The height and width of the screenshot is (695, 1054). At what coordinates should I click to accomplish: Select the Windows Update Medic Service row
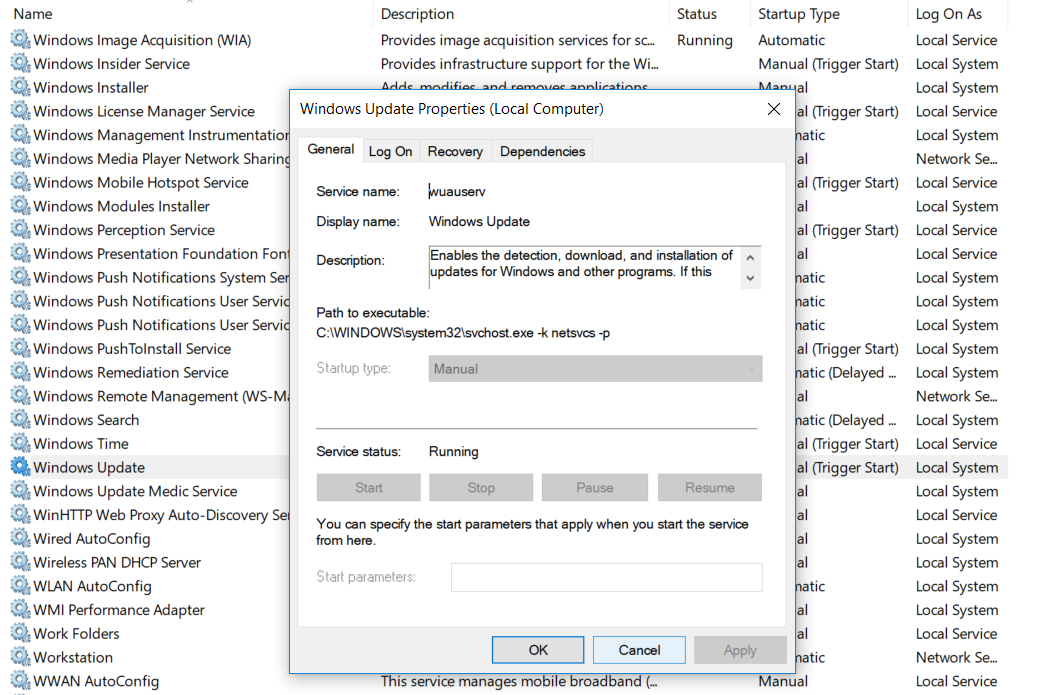pos(135,491)
